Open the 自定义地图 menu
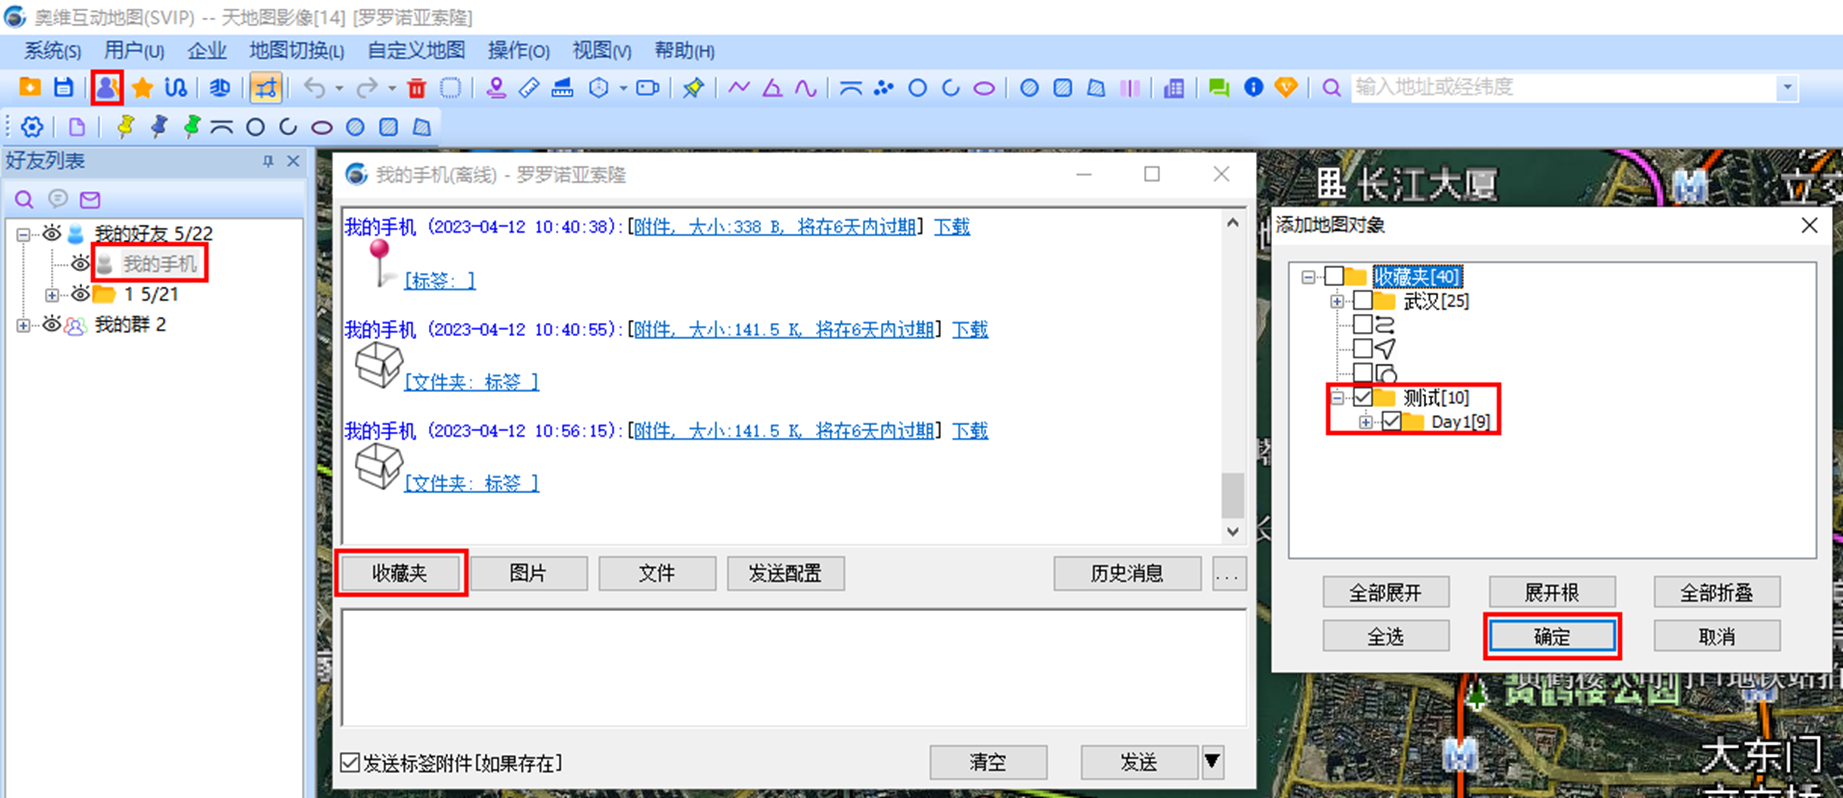Image resolution: width=1843 pixels, height=798 pixels. tap(416, 51)
